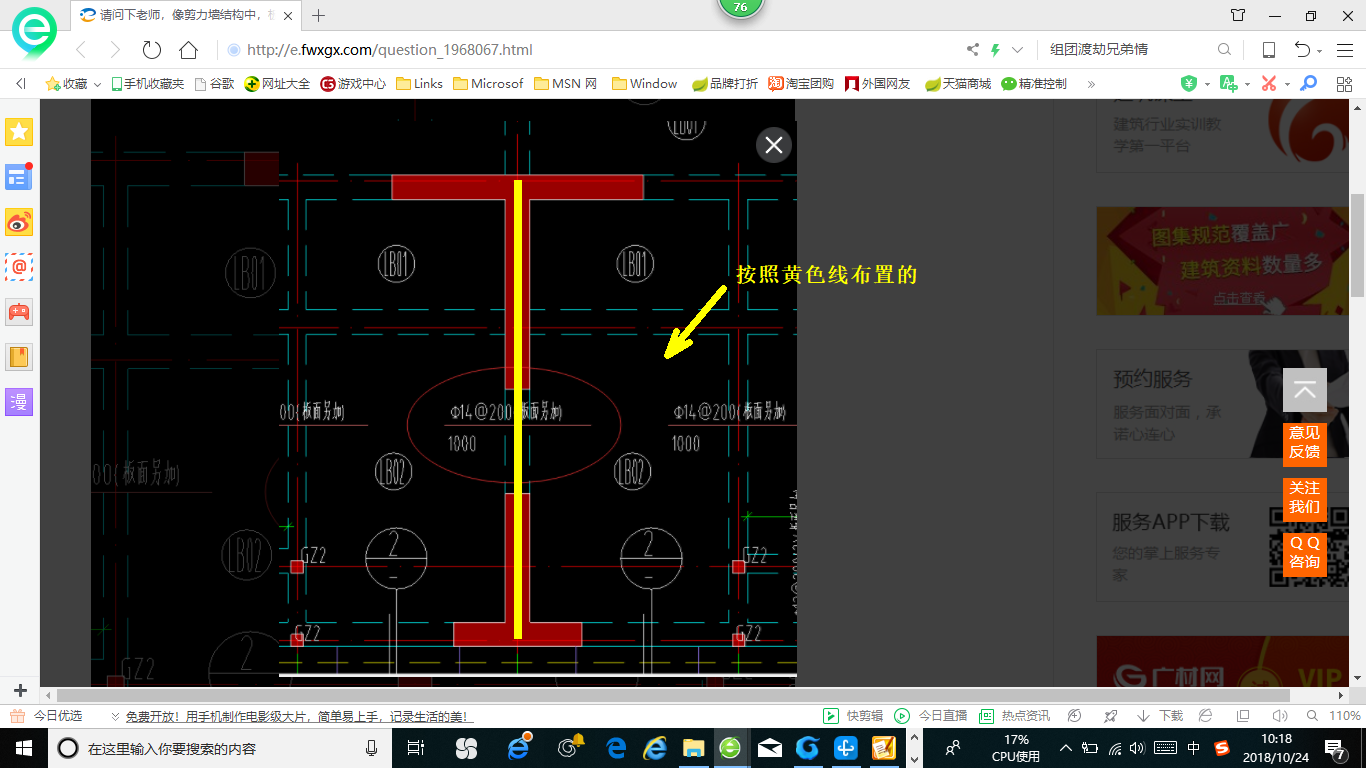The width and height of the screenshot is (1366, 768).
Task: Open a new browser tab
Action: 319,15
